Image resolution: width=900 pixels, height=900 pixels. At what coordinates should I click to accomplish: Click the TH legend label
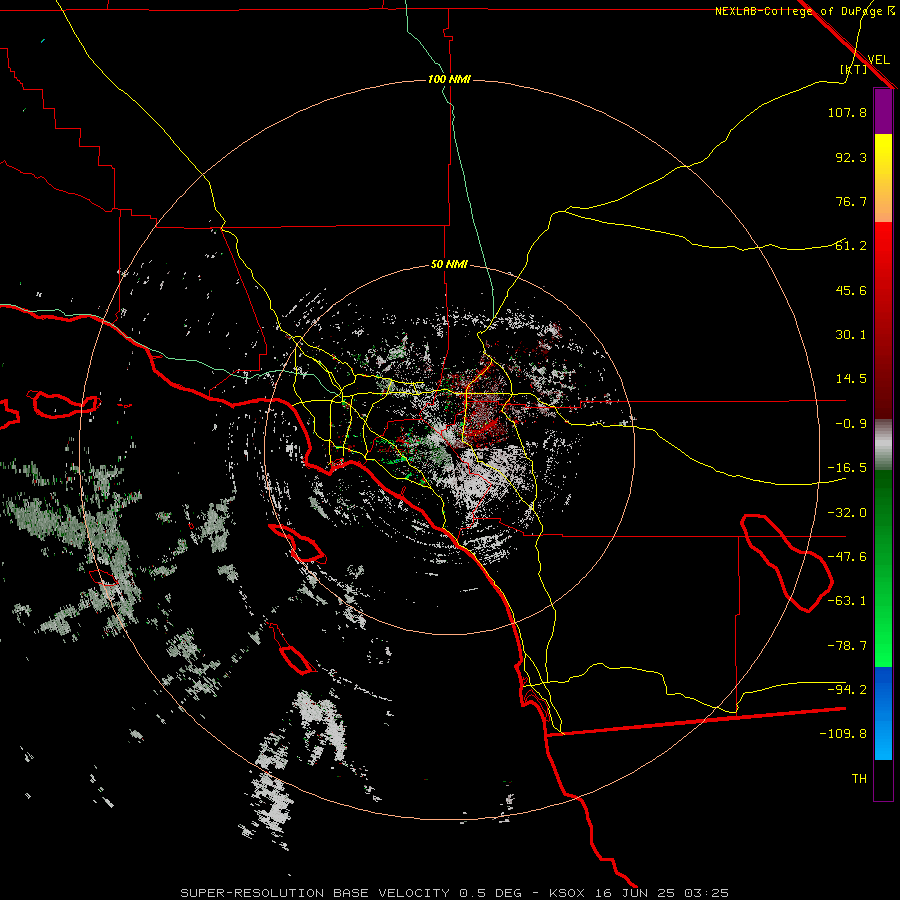[859, 779]
